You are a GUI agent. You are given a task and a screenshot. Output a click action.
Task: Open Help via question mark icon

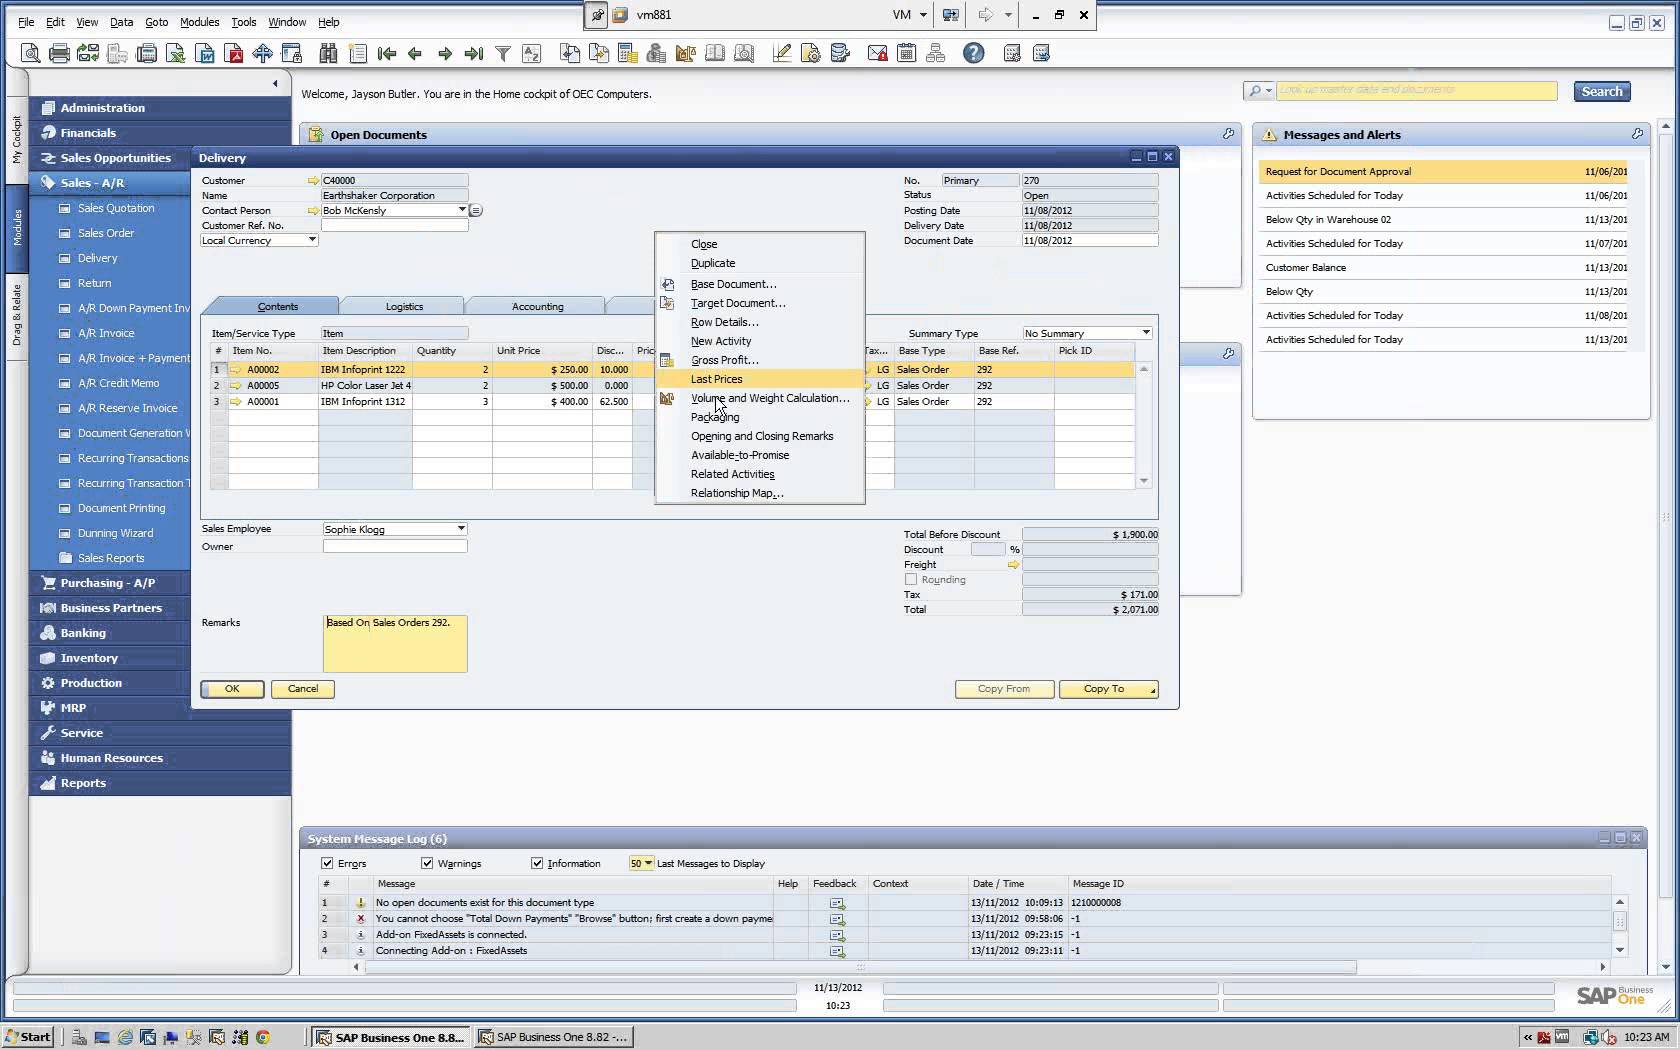tap(973, 54)
